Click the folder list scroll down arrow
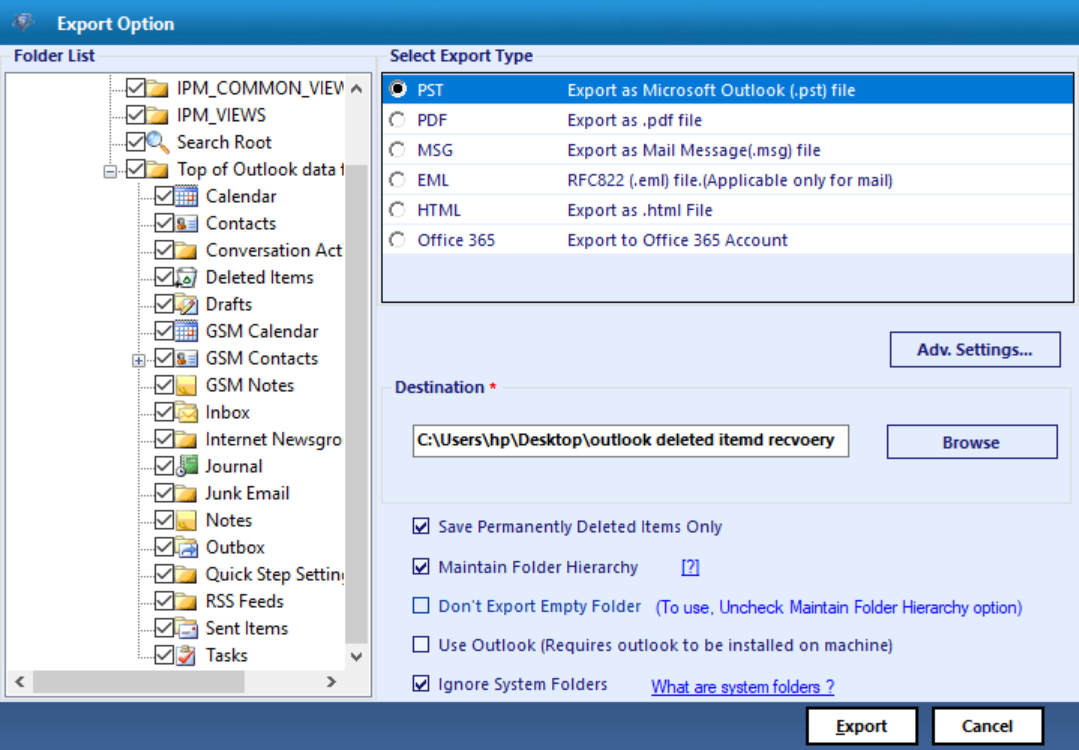 coord(356,656)
